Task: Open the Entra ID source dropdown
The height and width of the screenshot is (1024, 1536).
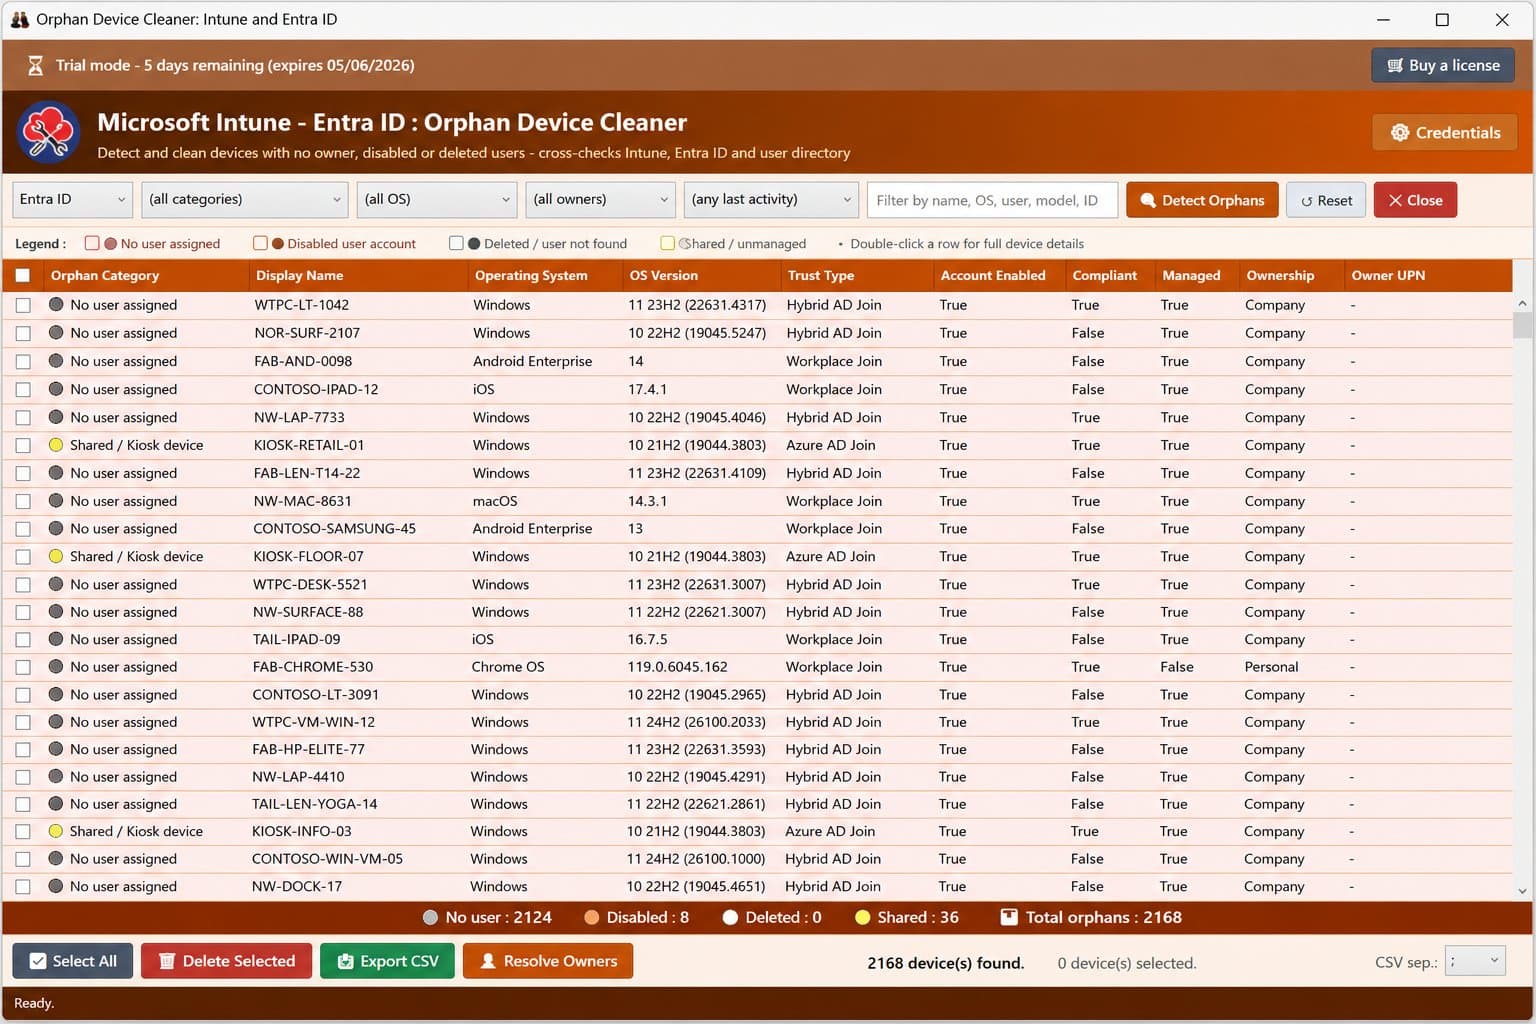Action: click(x=72, y=199)
